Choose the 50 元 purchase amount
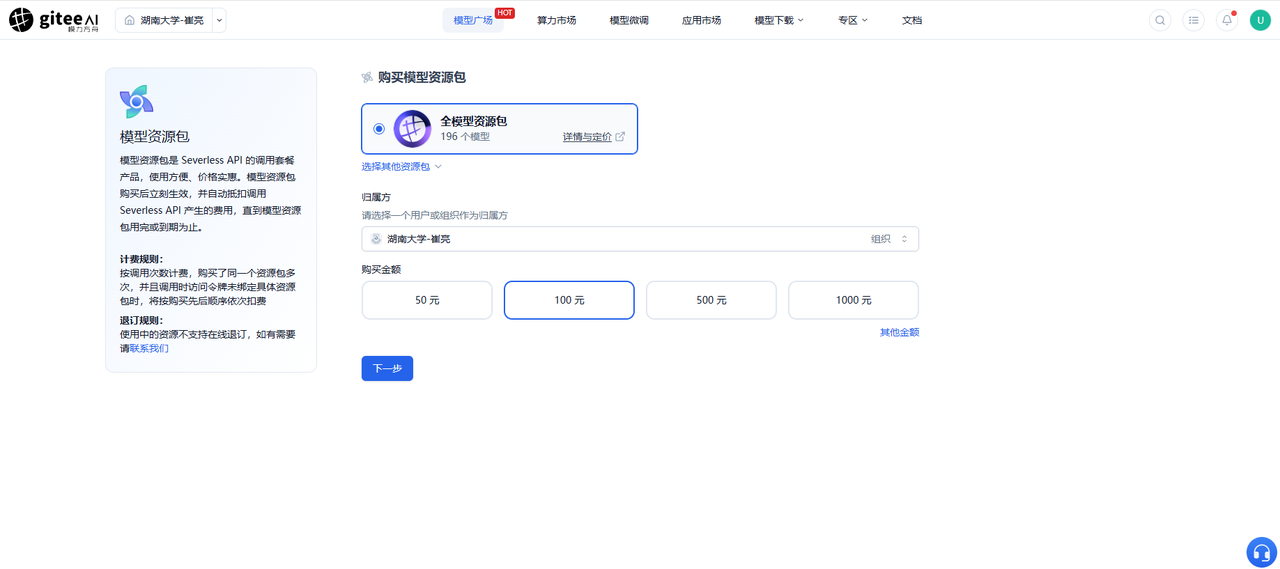Viewport: 1280px width, 569px height. click(x=427, y=300)
